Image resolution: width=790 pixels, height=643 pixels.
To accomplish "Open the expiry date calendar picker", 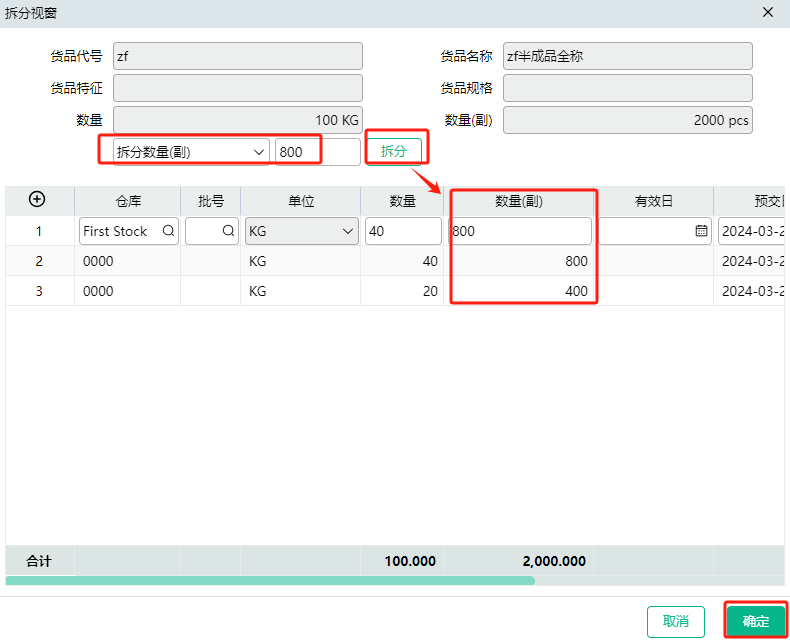I will 701,231.
